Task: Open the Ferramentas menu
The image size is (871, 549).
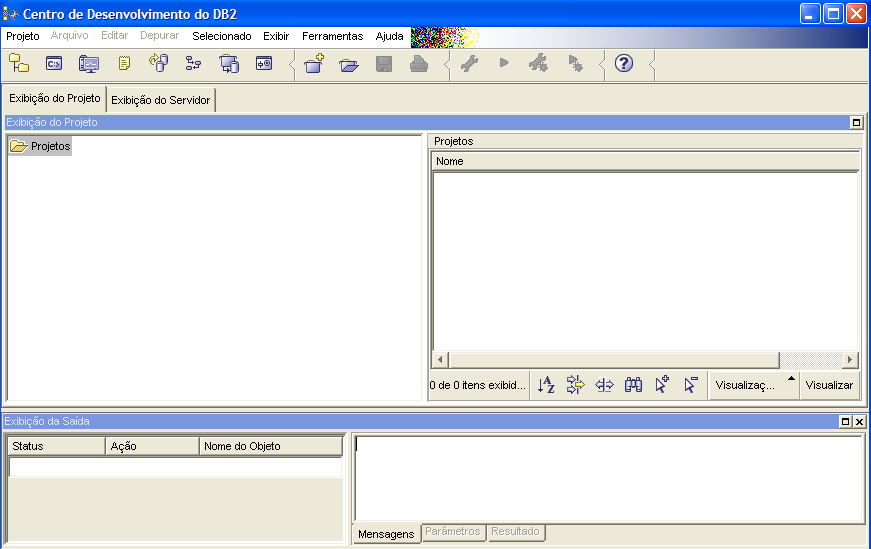Action: coord(332,36)
